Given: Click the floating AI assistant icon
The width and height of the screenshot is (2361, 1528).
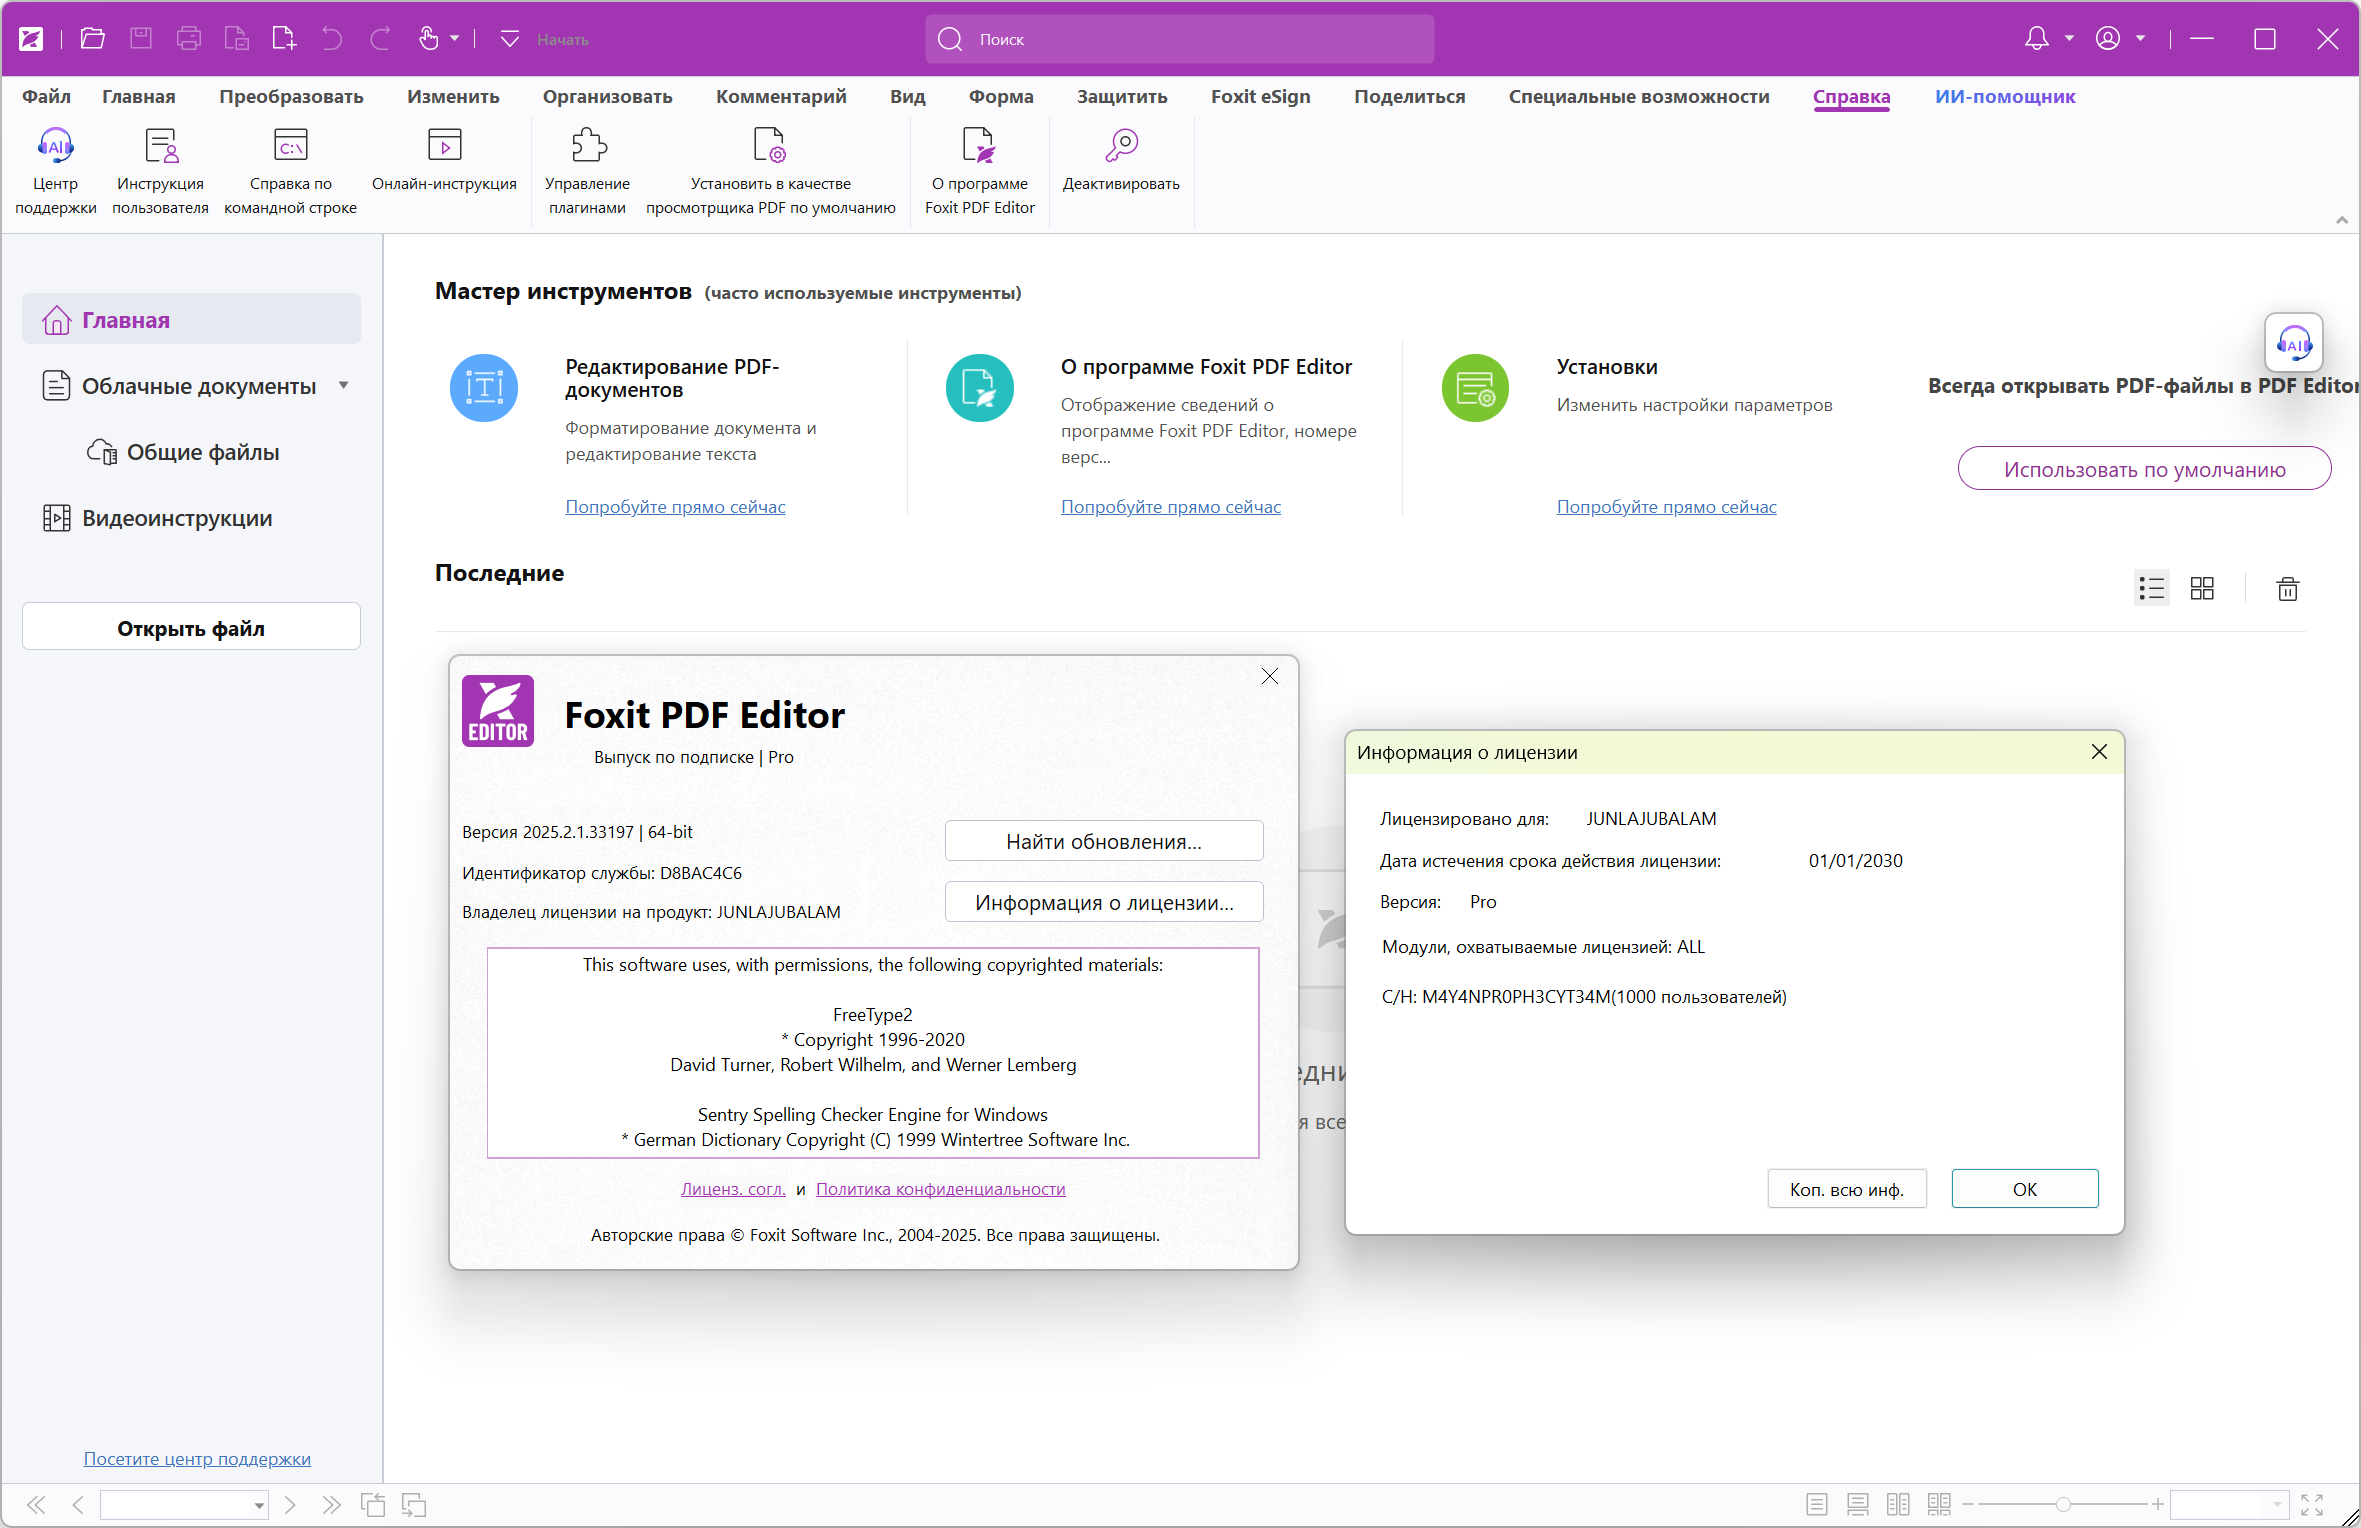Looking at the screenshot, I should click(x=2293, y=344).
